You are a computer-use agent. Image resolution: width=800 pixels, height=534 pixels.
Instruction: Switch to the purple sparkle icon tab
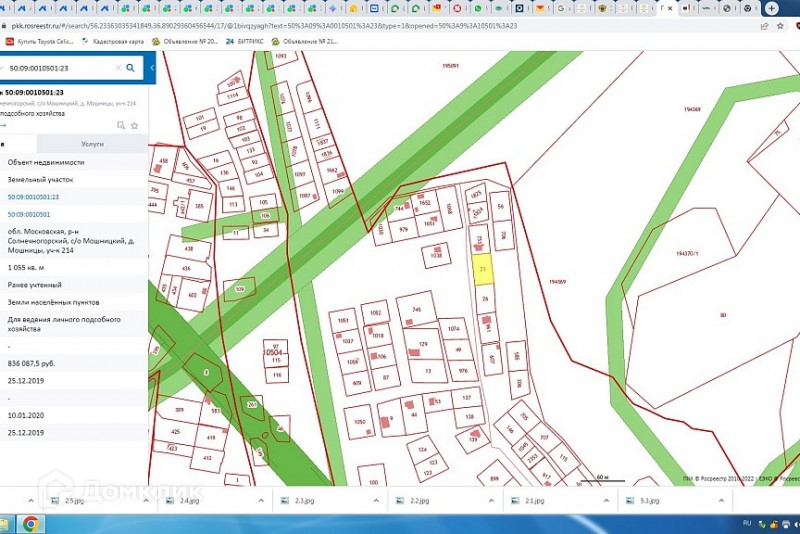(x=333, y=8)
